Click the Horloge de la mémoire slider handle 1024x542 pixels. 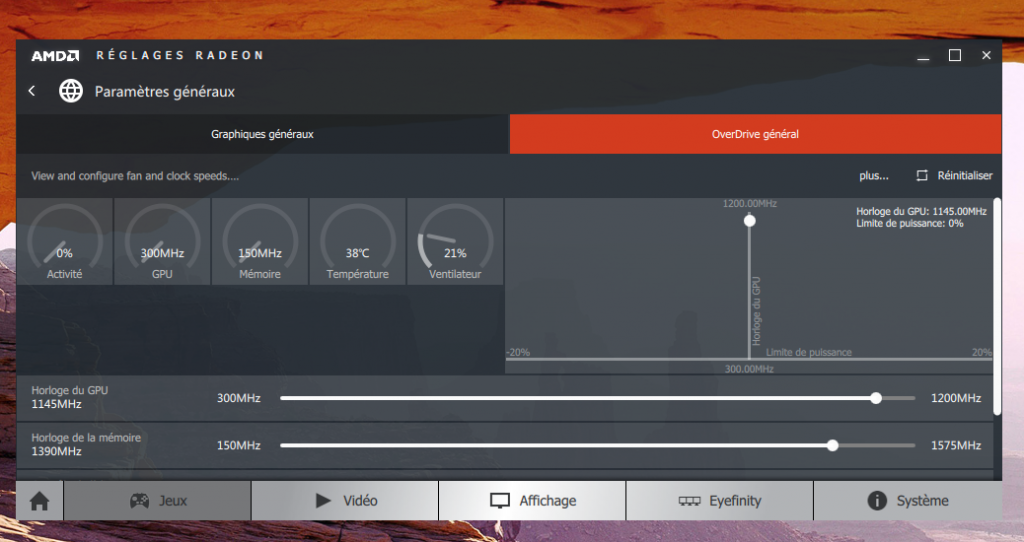pos(833,445)
